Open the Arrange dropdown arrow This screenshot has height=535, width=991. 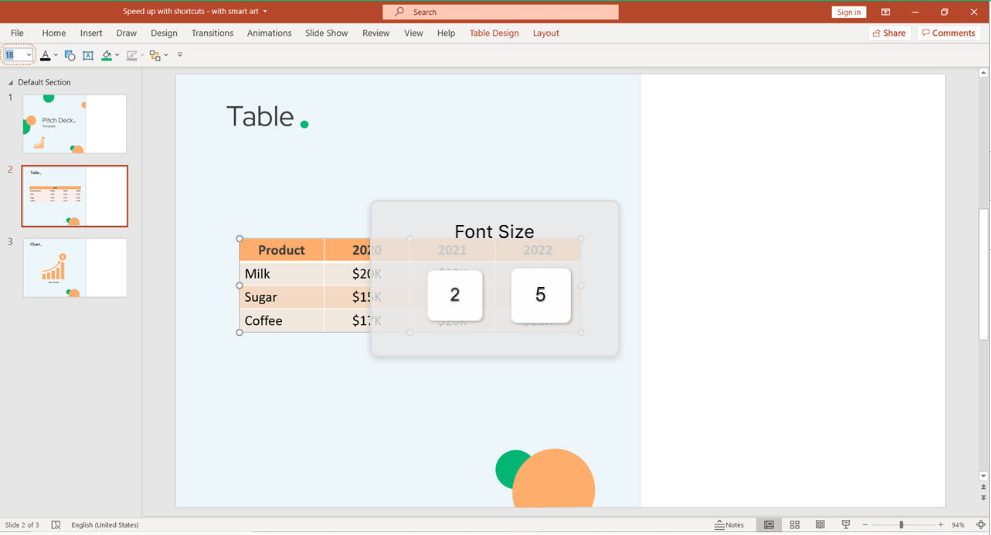(x=166, y=56)
